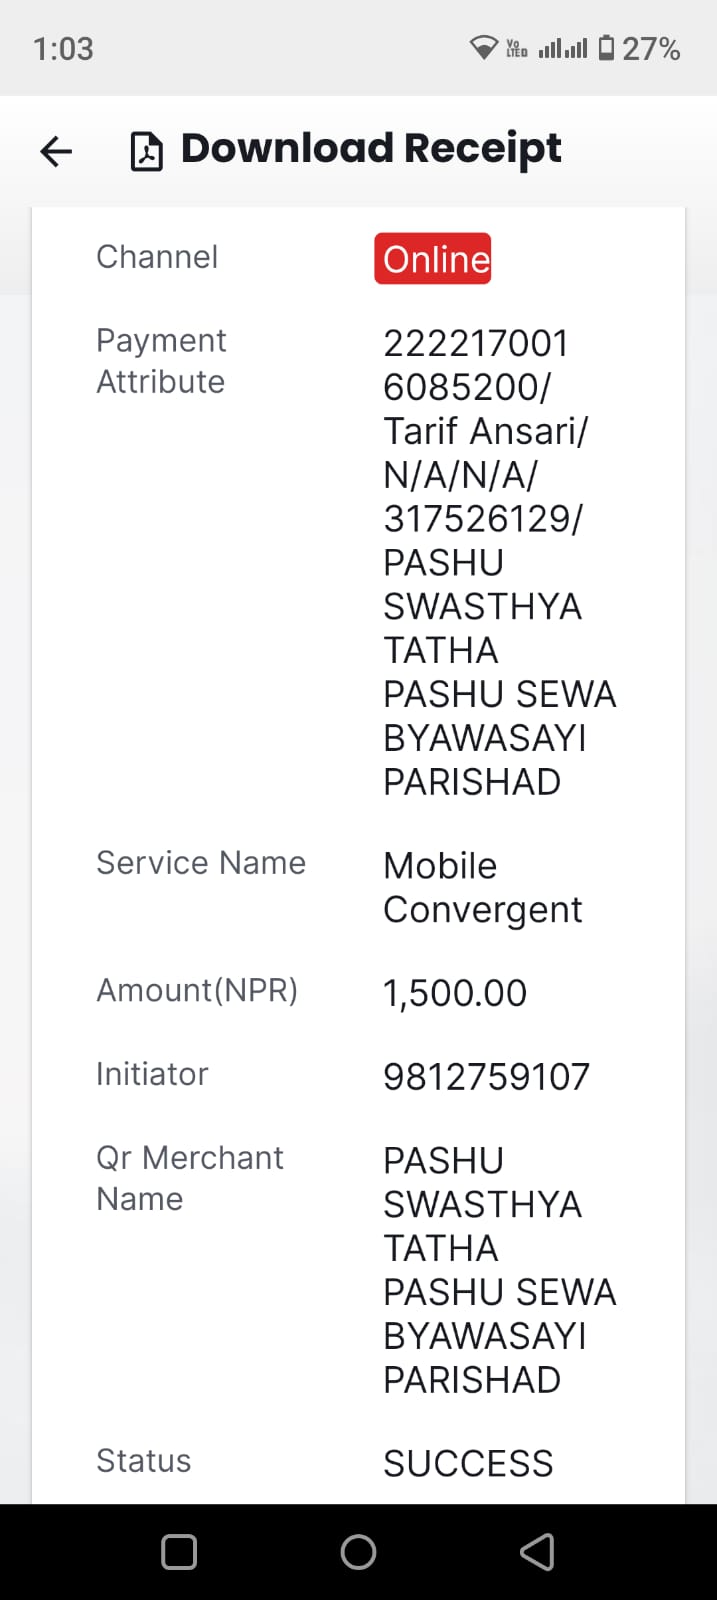Tap the Mobile Convergent service name value
This screenshot has height=1600, width=717.
[483, 888]
